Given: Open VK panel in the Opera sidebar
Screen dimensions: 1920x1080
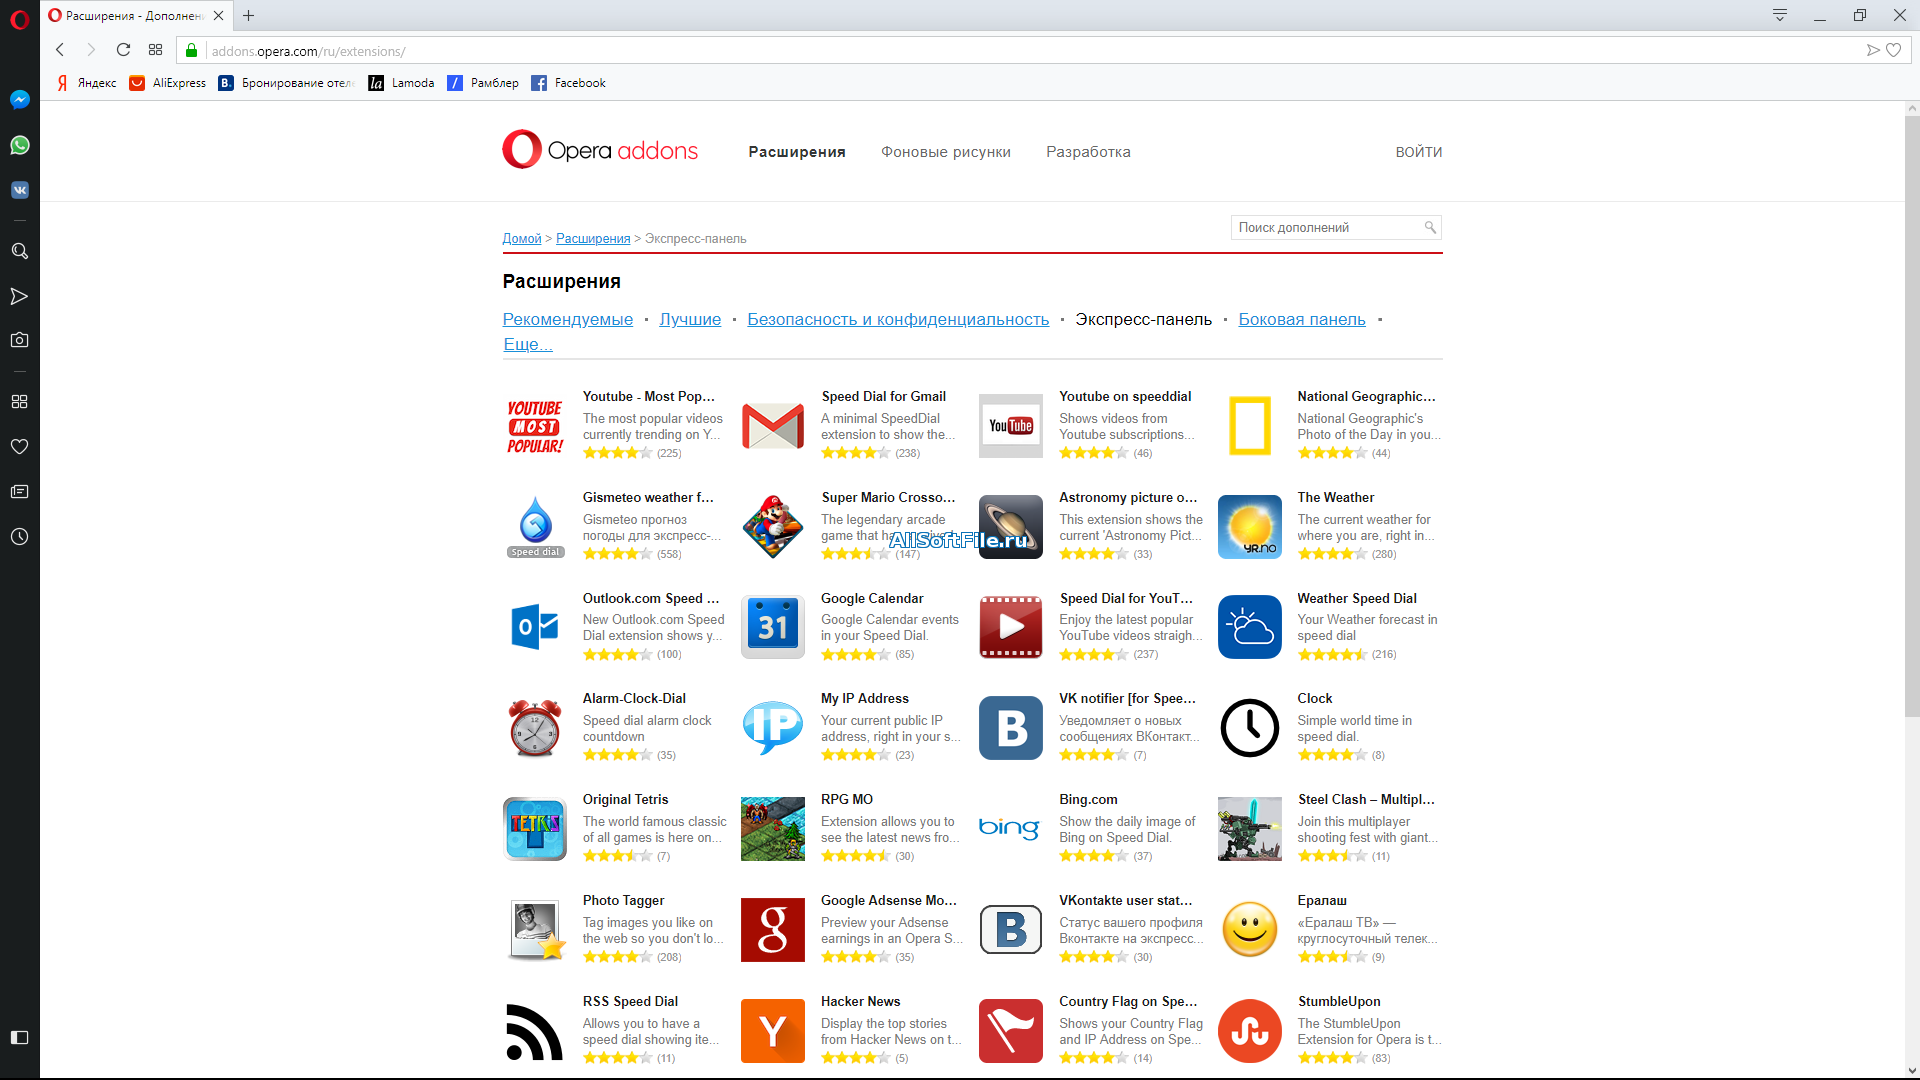Looking at the screenshot, I should [x=19, y=190].
